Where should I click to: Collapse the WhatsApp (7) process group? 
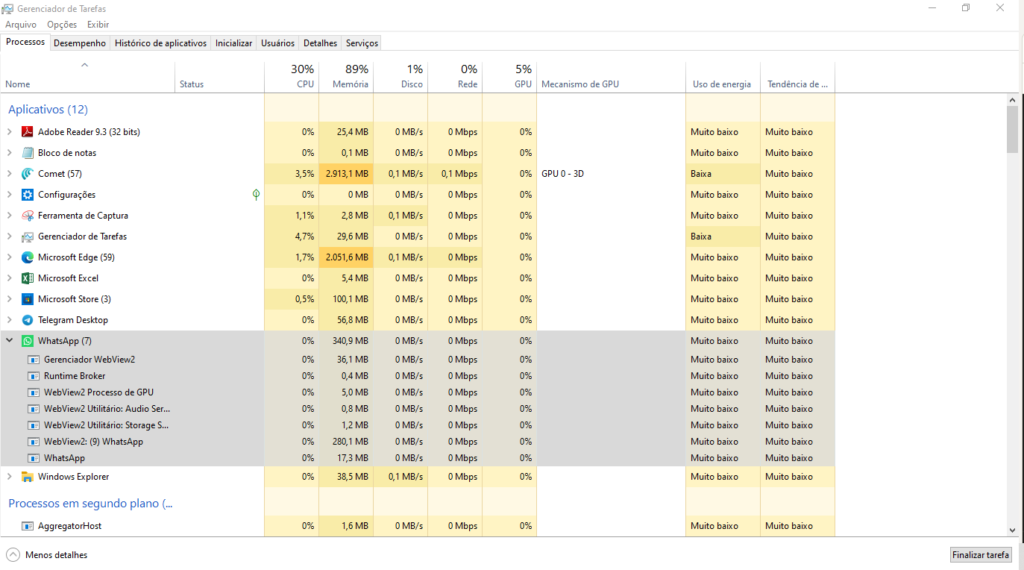tap(9, 340)
